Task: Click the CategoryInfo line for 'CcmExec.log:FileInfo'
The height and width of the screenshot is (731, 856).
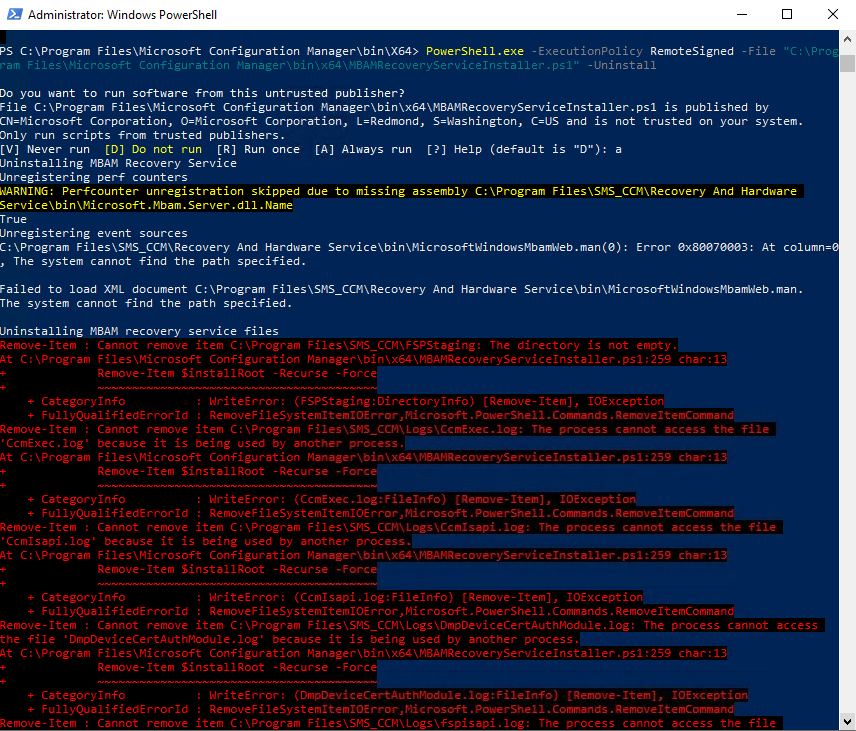Action: (x=332, y=500)
